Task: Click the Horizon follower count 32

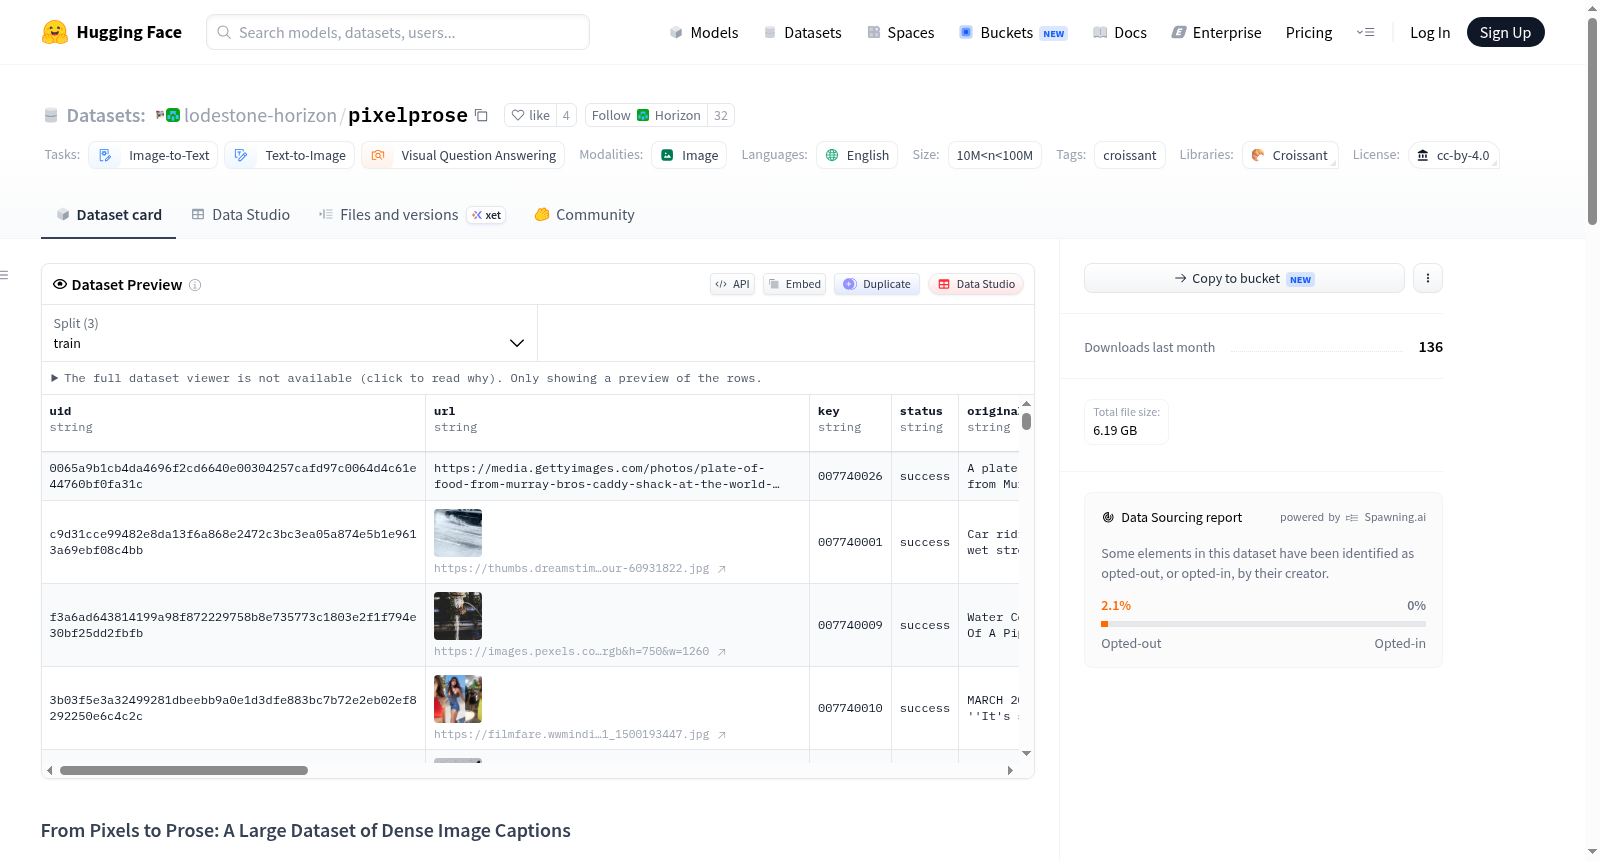Action: coord(721,115)
